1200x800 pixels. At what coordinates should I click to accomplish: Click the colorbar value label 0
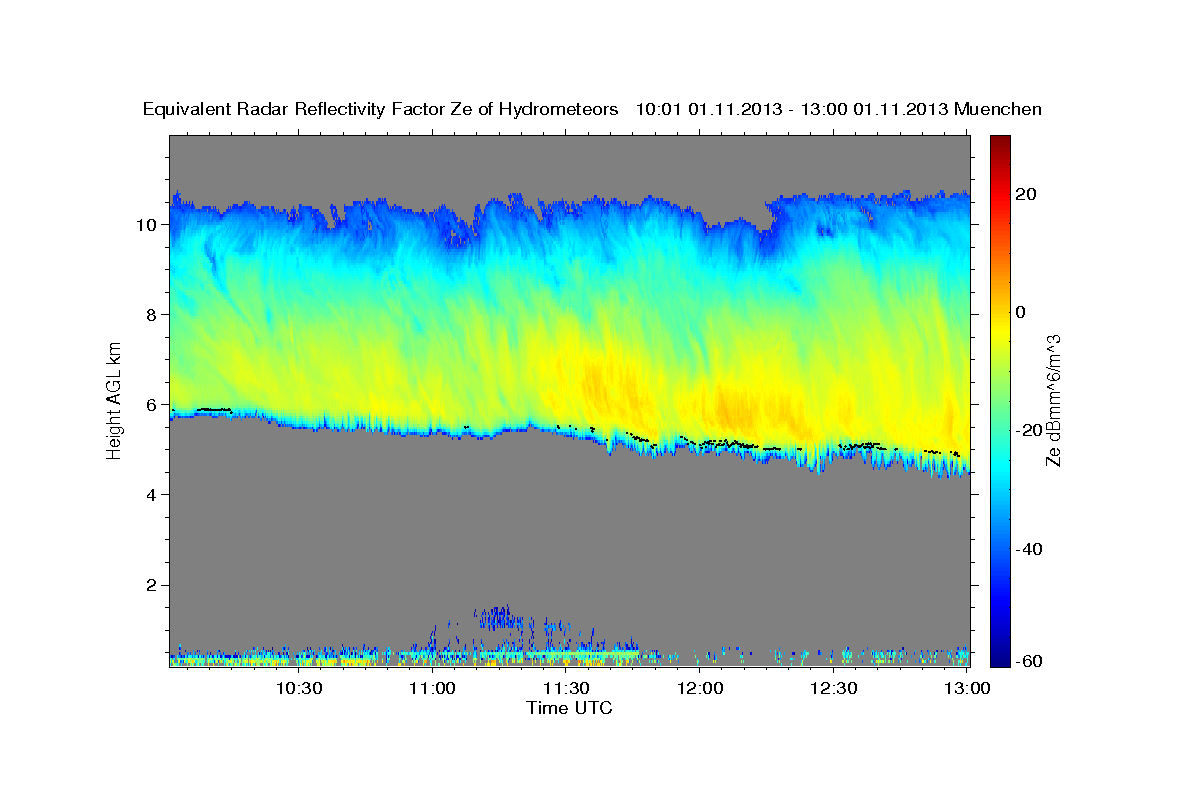click(x=1022, y=312)
